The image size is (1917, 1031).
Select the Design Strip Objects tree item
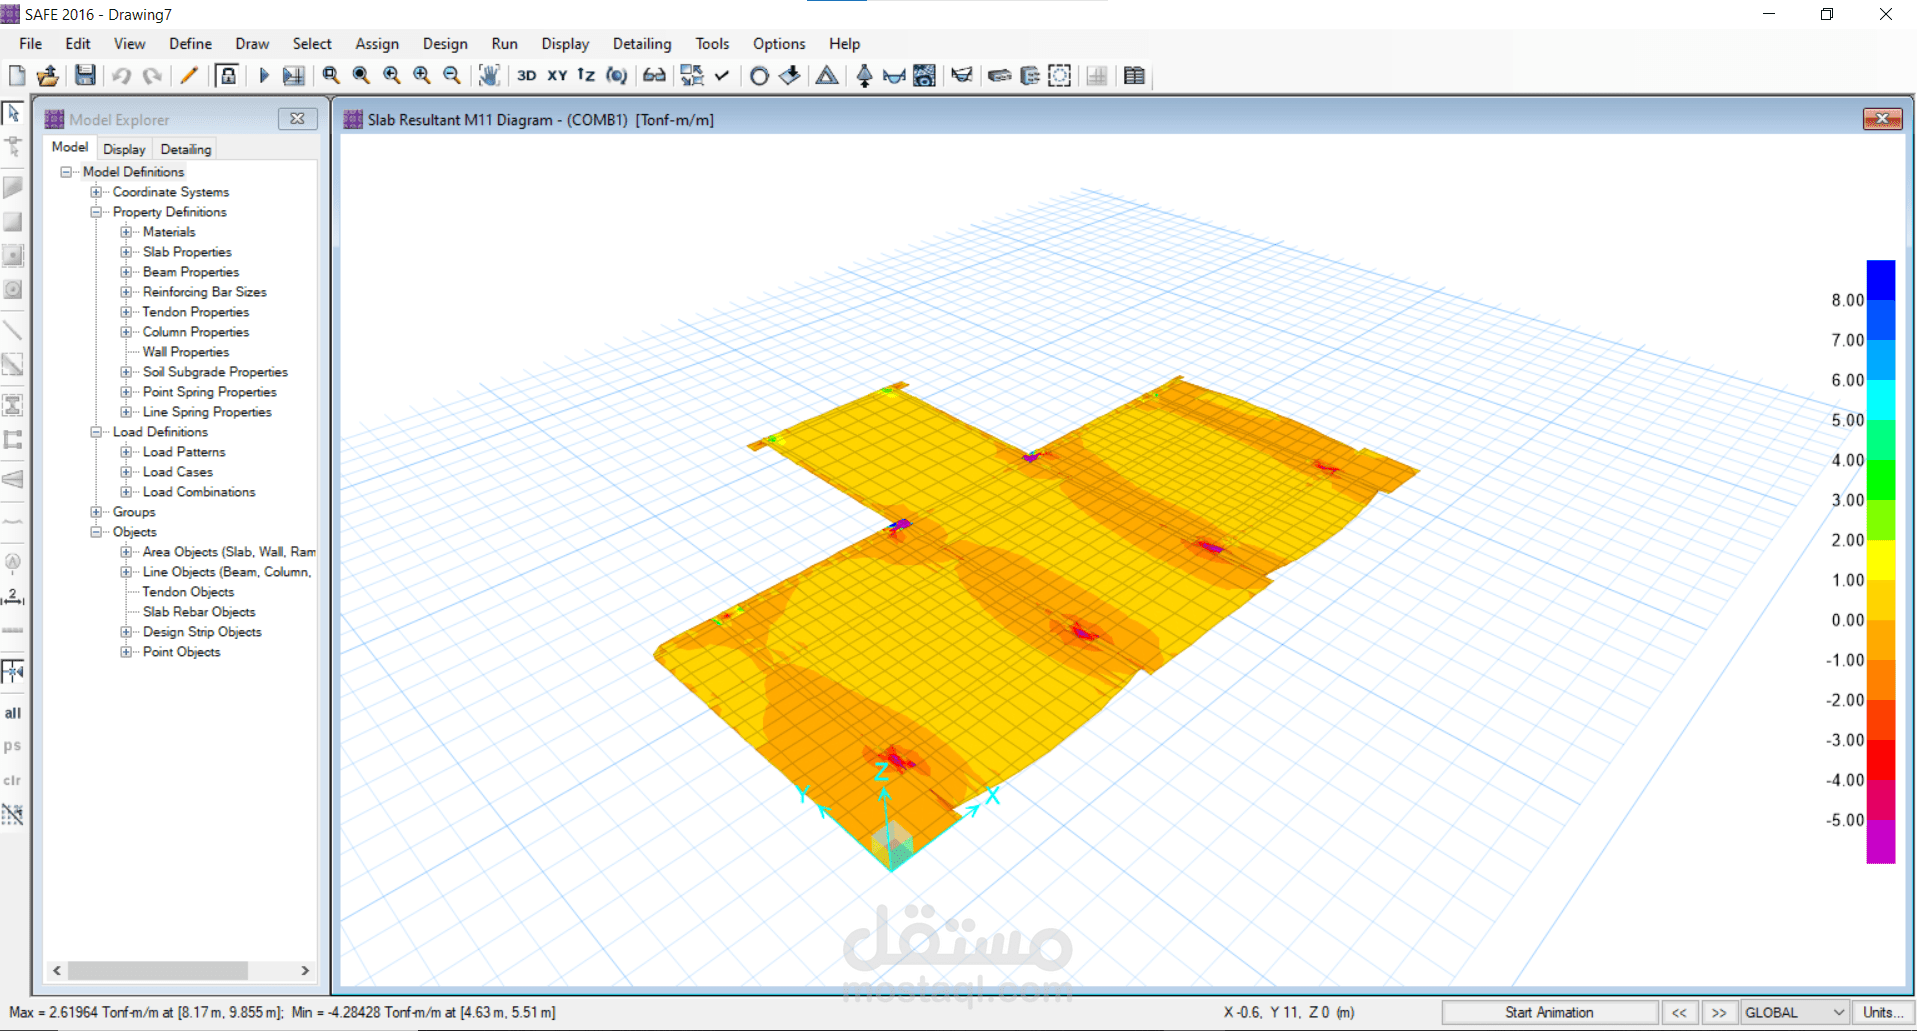click(202, 632)
